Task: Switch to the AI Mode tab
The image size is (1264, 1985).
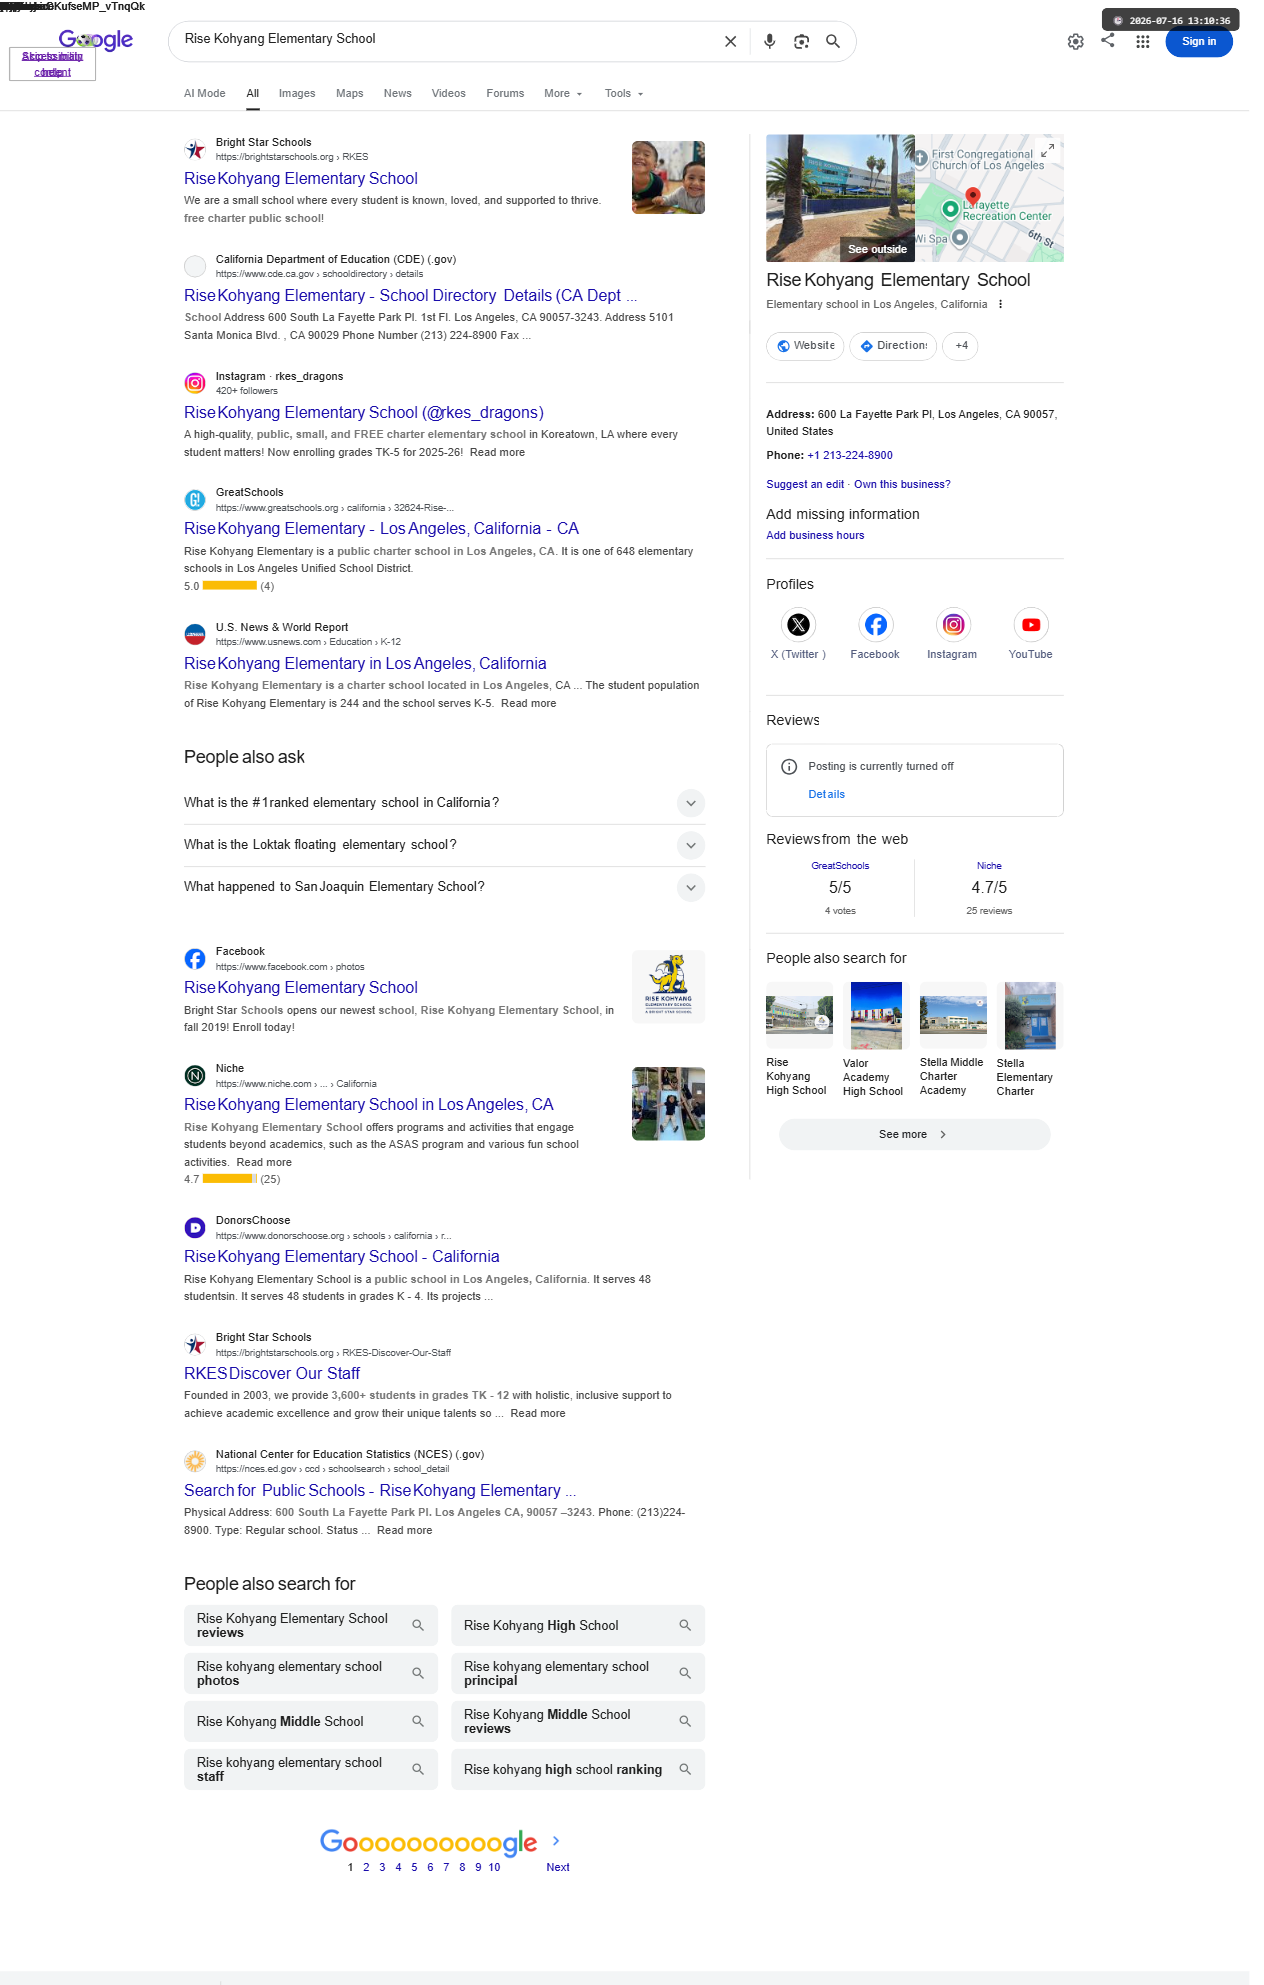Action: click(205, 94)
